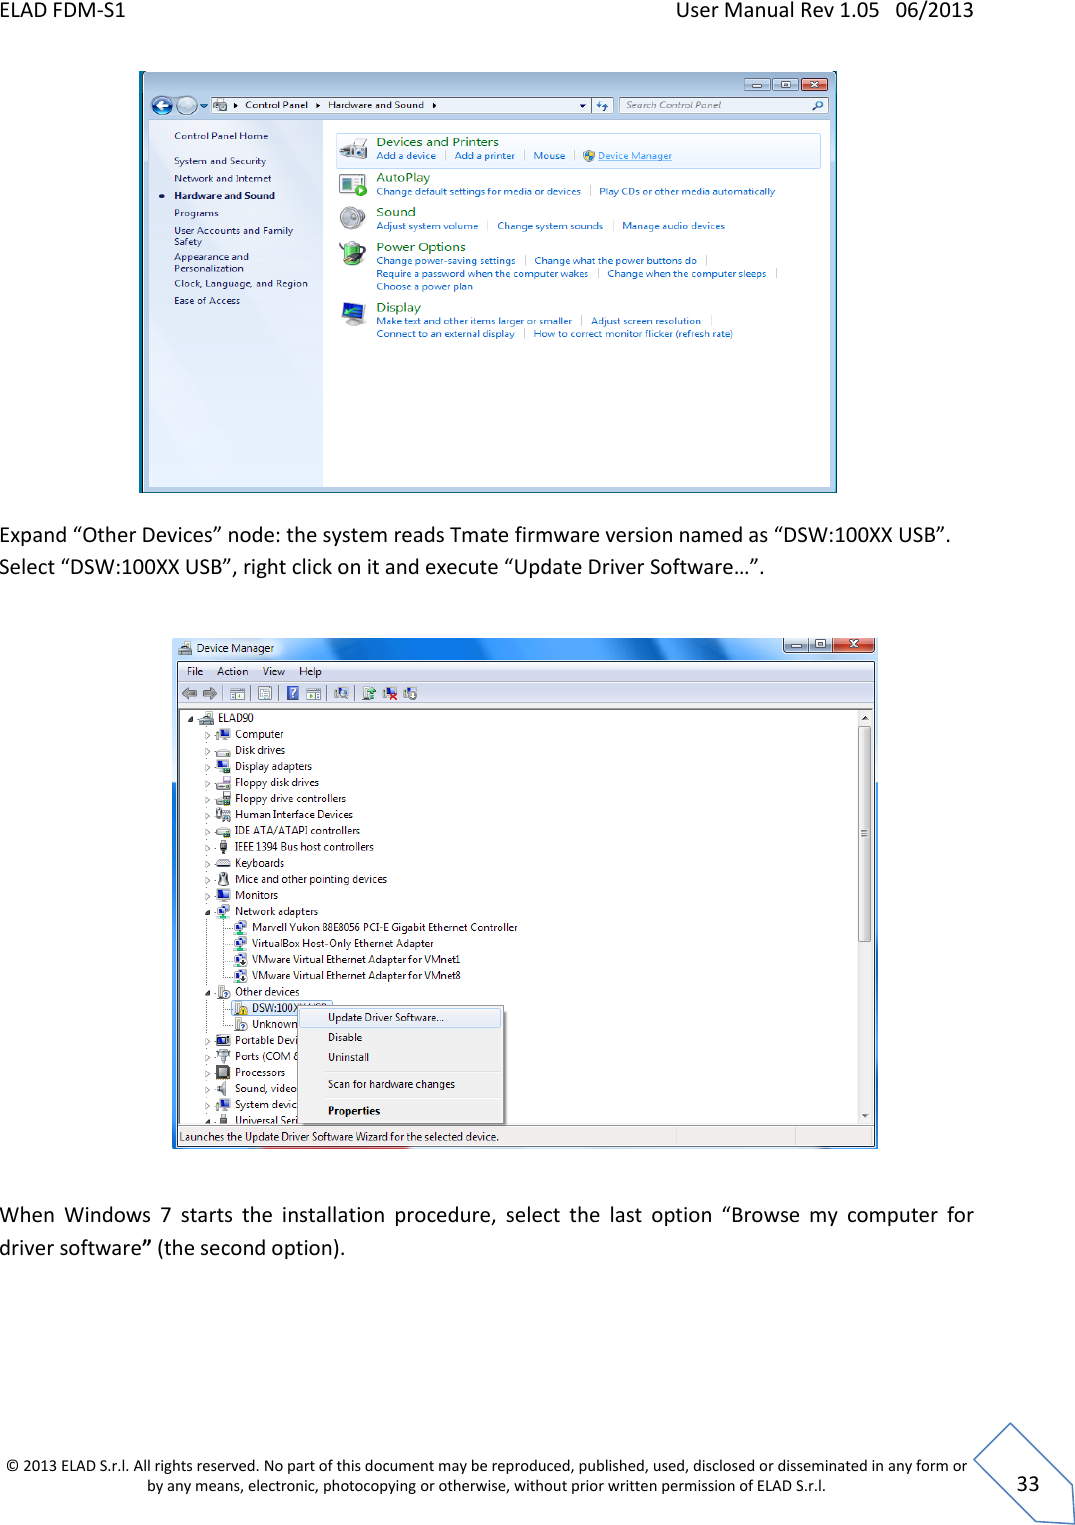Expand the Computer node
This screenshot has height=1525, width=1075.
[x=208, y=735]
